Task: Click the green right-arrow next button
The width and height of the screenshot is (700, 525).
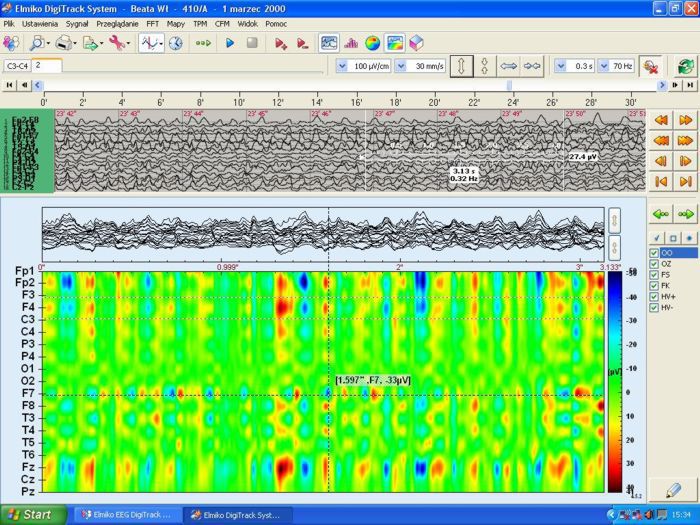Action: pyautogui.click(x=685, y=213)
